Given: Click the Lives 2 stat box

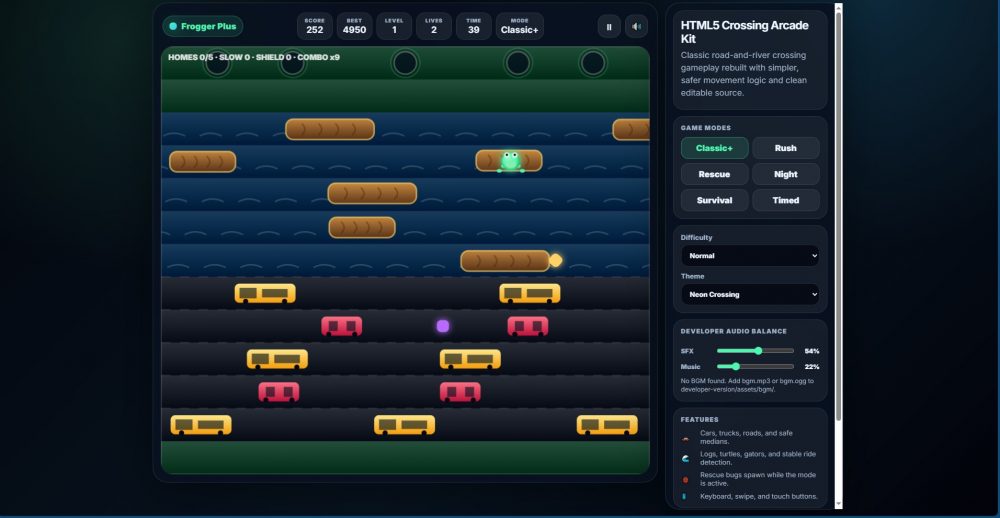Looking at the screenshot, I should 434,26.
